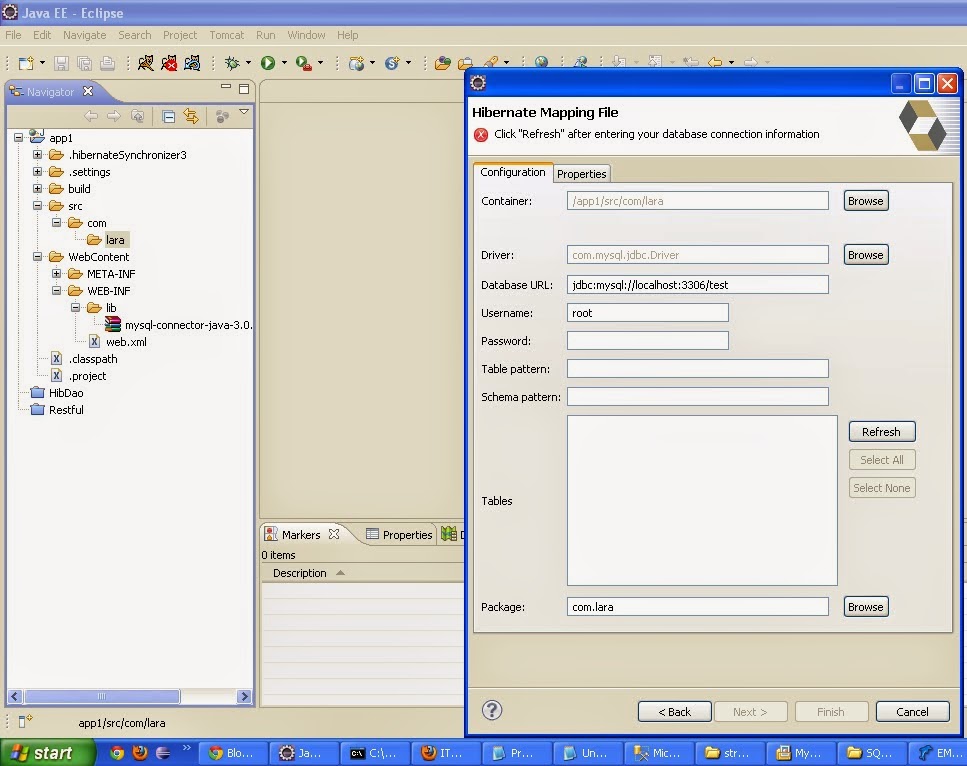967x766 pixels.
Task: Click the Run External Tools icon
Action: (303, 63)
